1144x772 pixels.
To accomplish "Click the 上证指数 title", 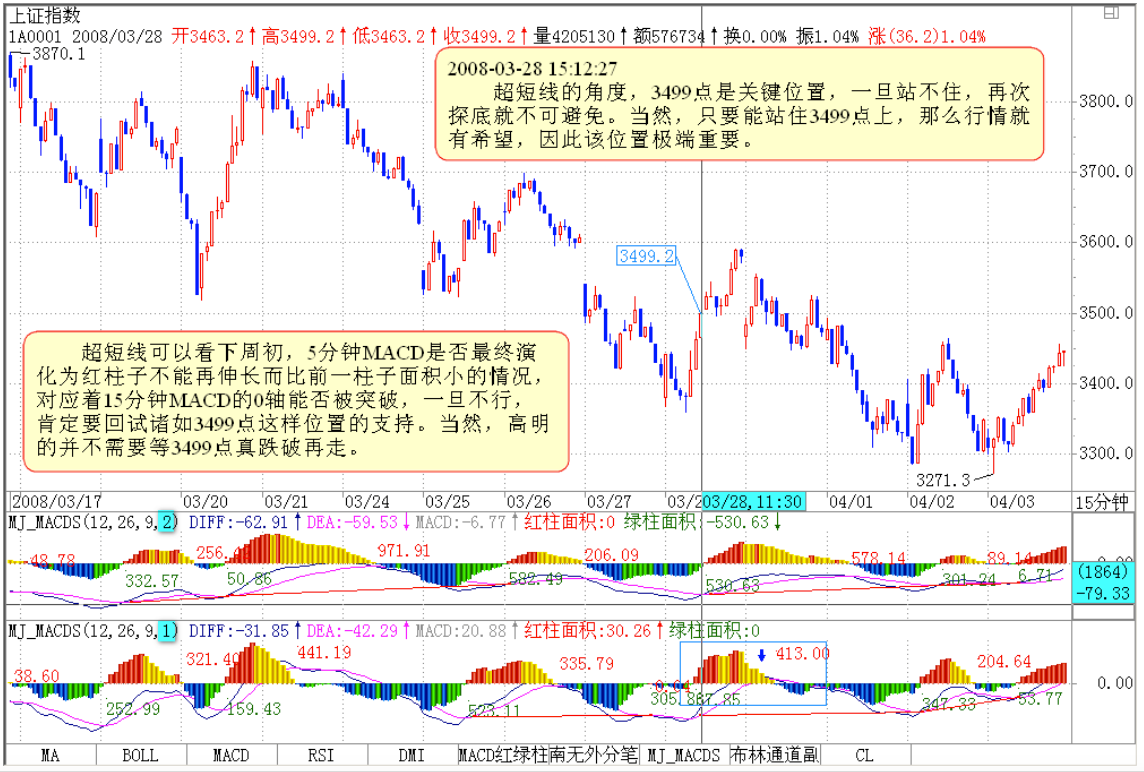I will click(44, 15).
